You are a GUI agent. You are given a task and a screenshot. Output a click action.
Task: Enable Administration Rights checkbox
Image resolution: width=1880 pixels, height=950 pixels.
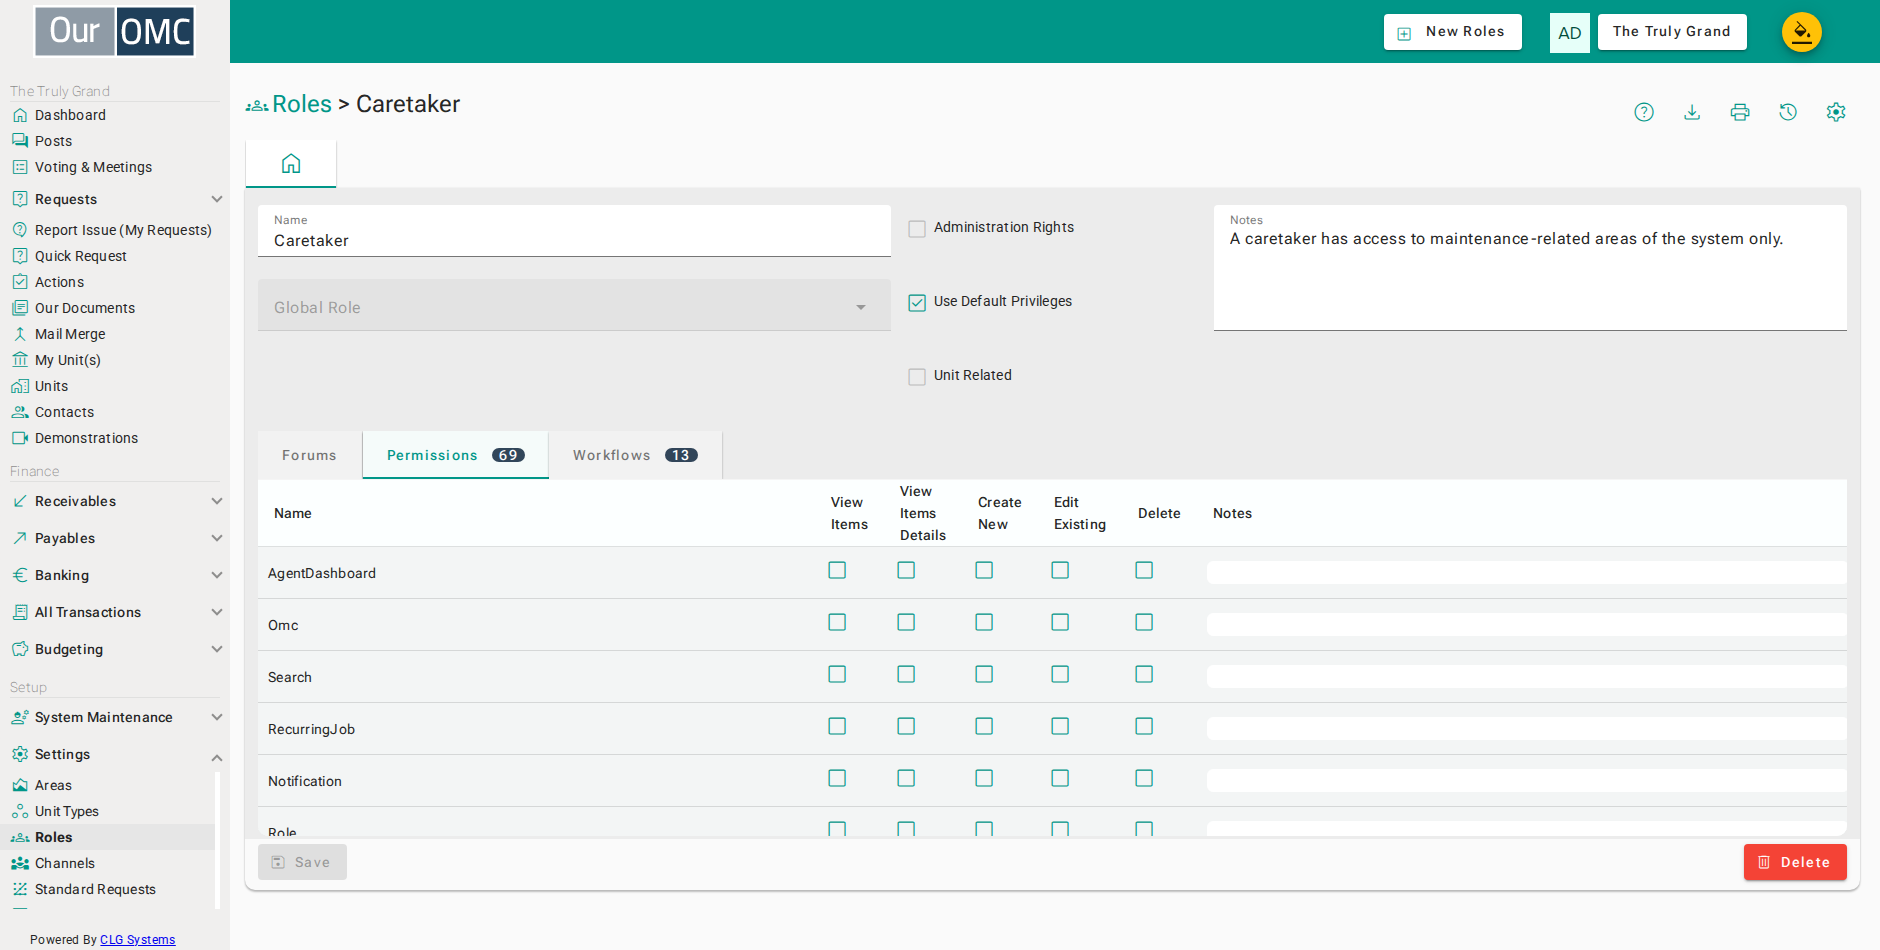(917, 229)
